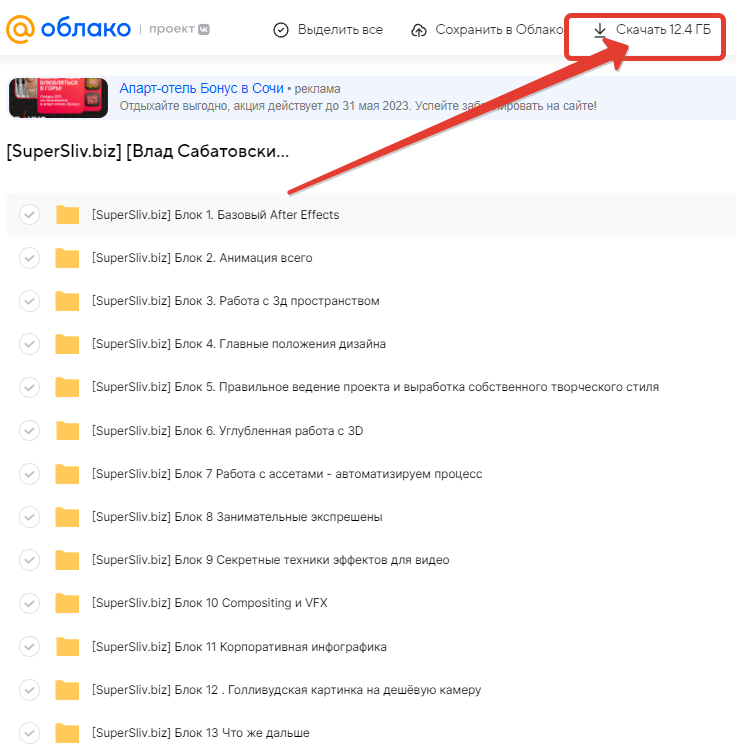
Task: Open folder icon of Блок 1. Базовый After Effects
Action: [x=67, y=214]
